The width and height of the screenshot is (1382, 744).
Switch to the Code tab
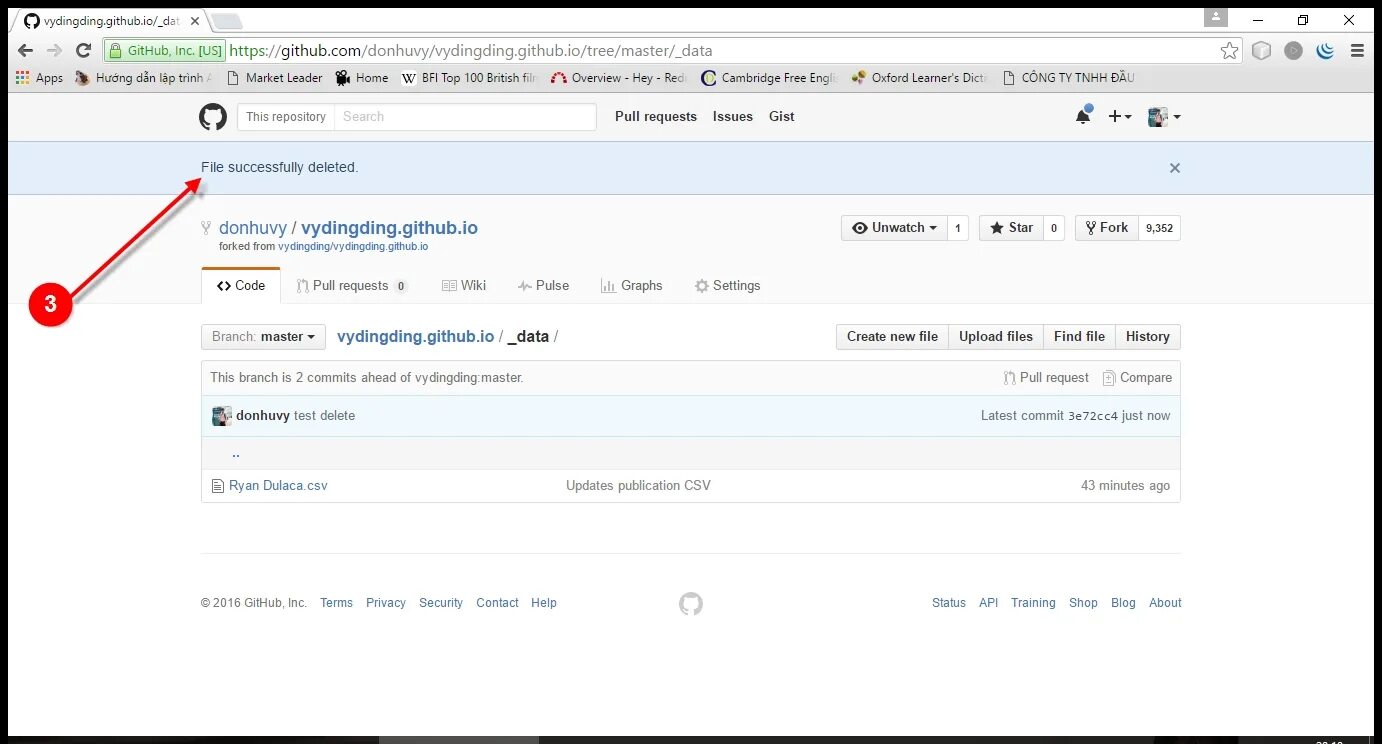241,286
